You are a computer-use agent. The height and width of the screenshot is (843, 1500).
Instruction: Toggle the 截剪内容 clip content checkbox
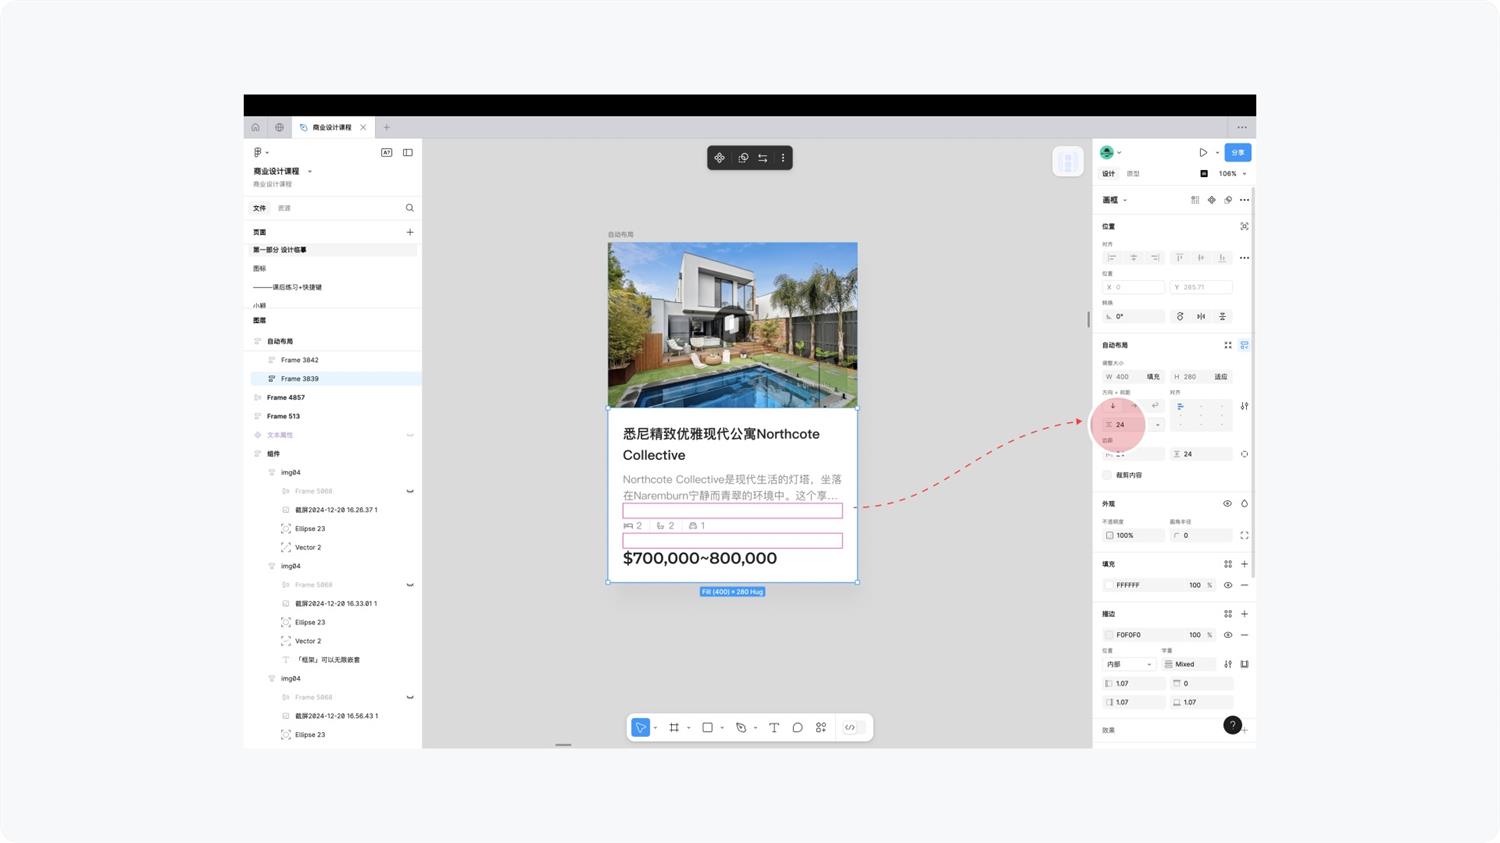tap(1107, 475)
